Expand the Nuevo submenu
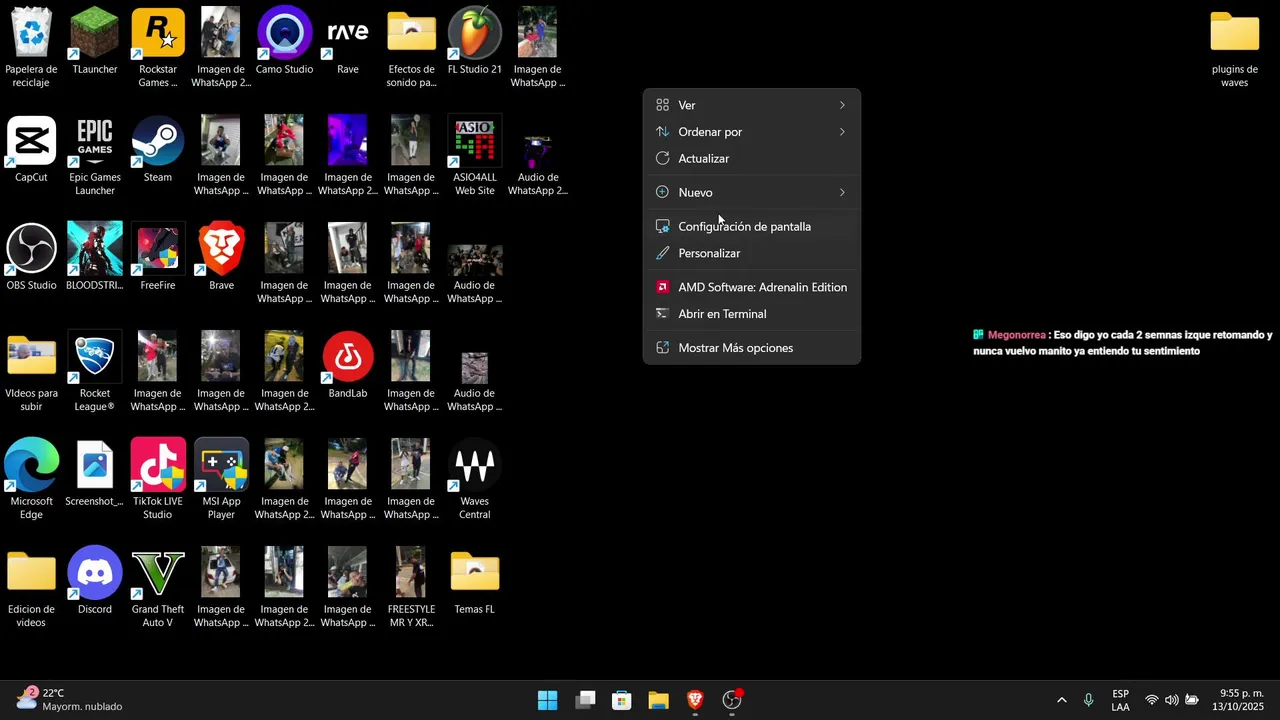The image size is (1280, 720). [751, 192]
